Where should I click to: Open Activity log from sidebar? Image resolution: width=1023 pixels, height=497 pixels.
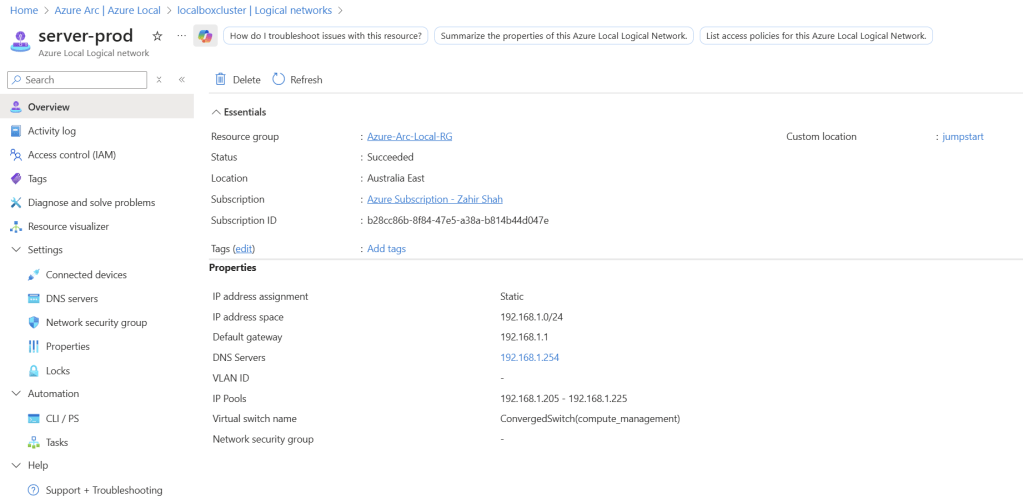[51, 131]
